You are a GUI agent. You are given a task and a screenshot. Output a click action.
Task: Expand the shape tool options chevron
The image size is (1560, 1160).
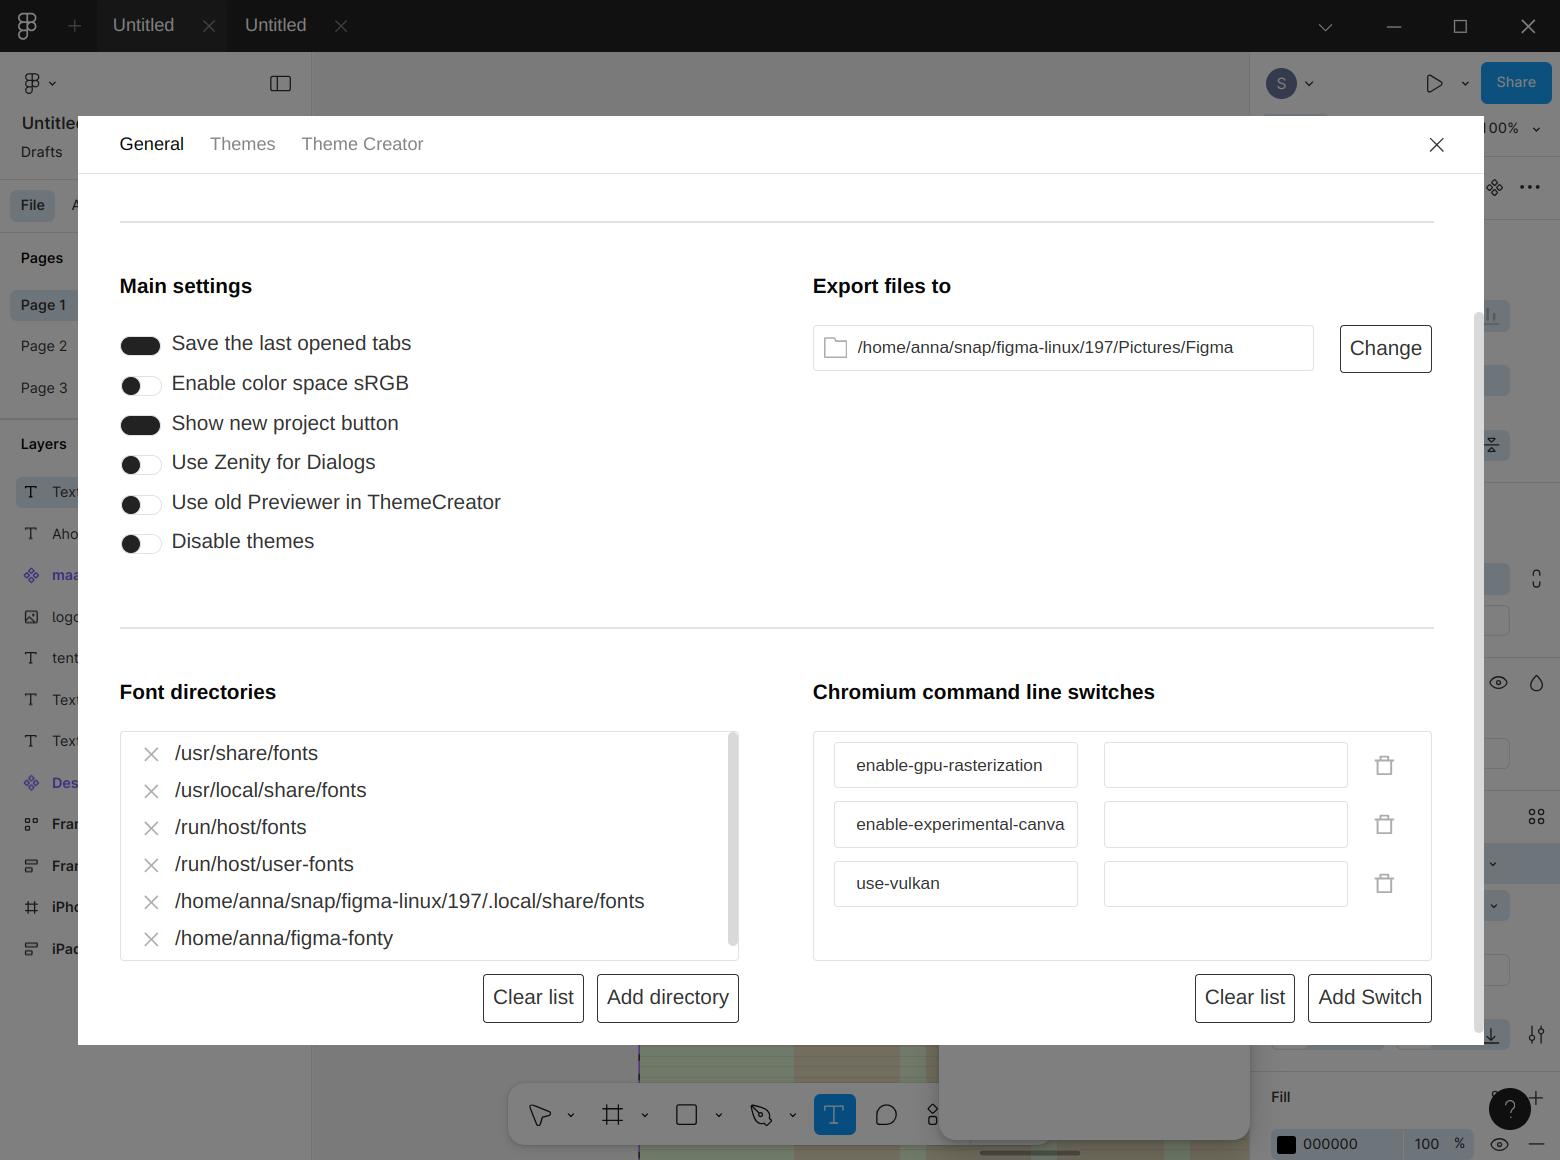(x=719, y=1115)
